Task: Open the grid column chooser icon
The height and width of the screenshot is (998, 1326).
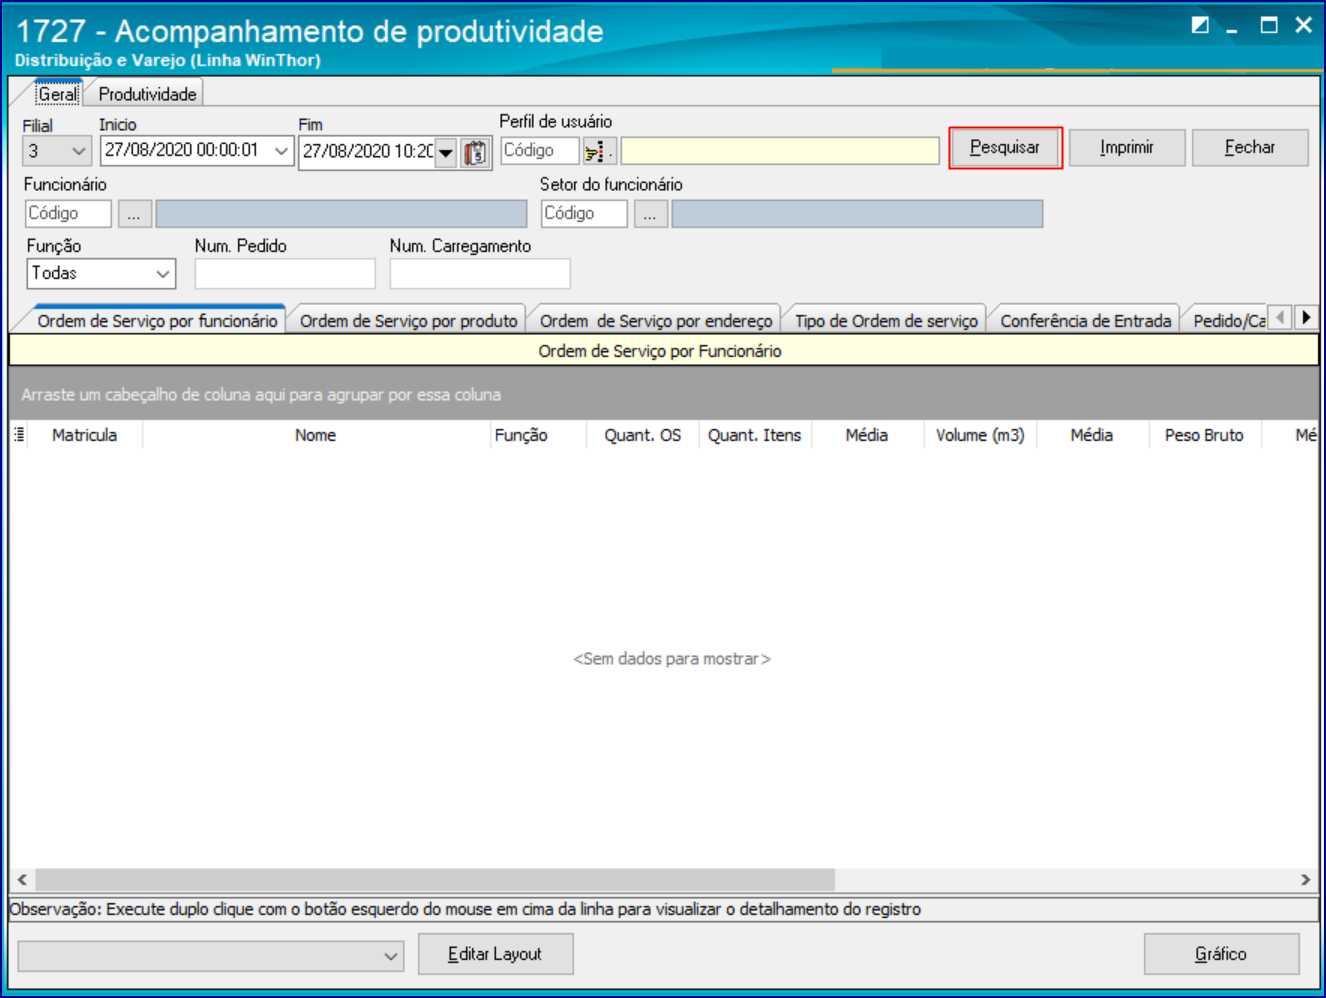Action: (x=19, y=435)
